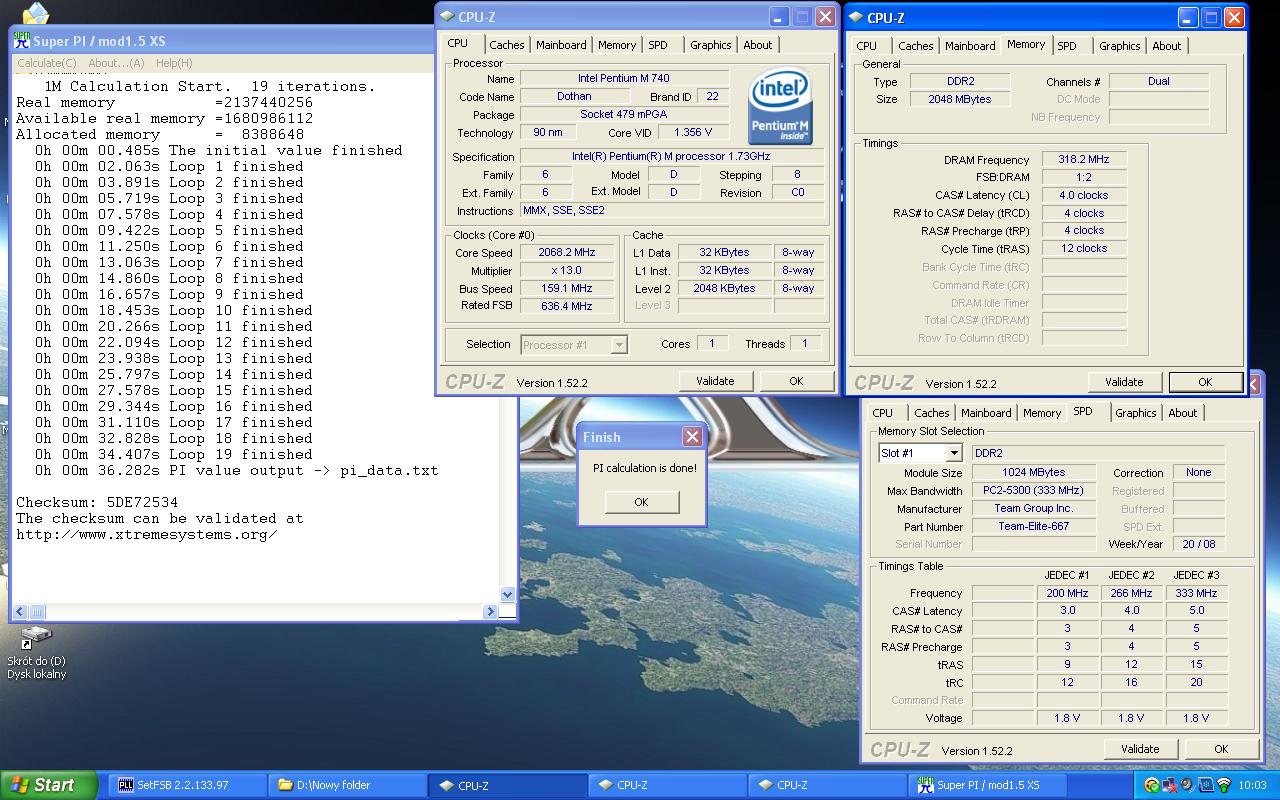Click Super PI vertical scrollbar down arrow
1280x800 pixels.
coord(507,594)
